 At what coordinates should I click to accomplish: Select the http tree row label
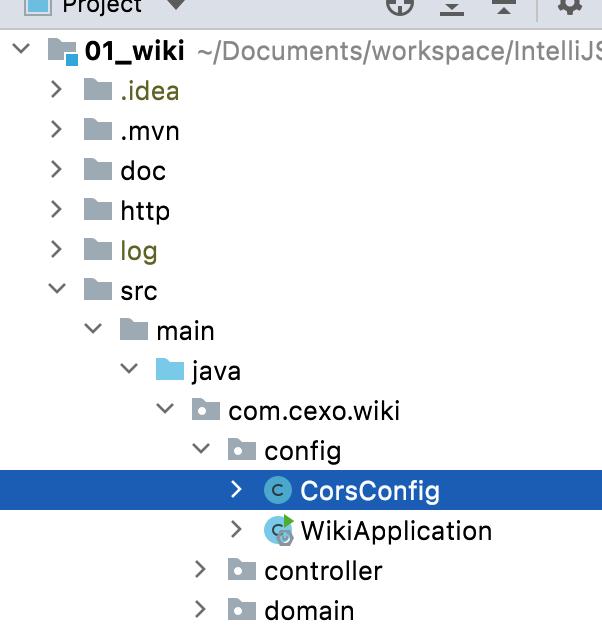pos(145,211)
